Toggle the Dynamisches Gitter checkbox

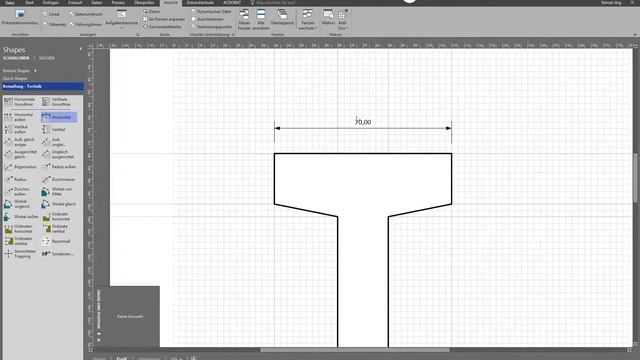(x=194, y=11)
